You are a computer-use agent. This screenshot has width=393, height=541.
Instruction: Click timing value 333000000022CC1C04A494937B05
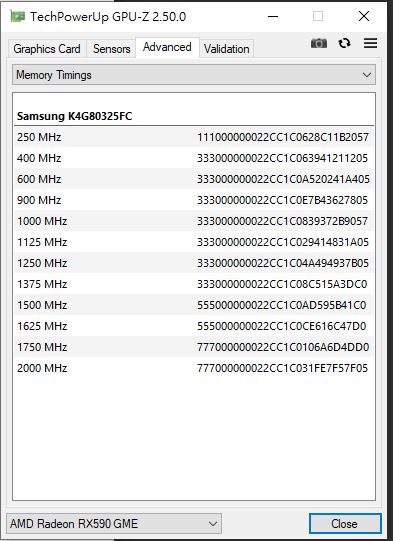283,263
